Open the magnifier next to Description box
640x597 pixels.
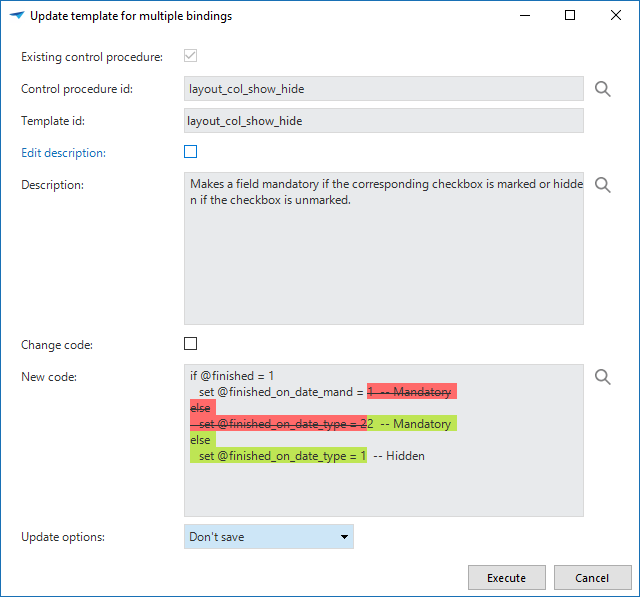pyautogui.click(x=603, y=185)
